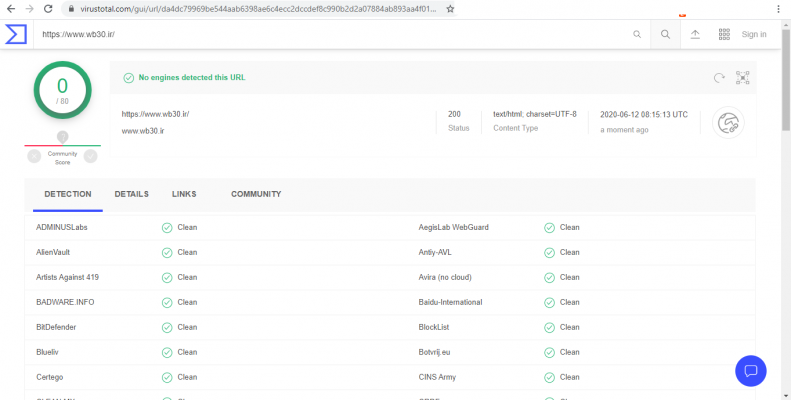Open the graph/similar search icon beside reanalyze
The image size is (791, 400).
coord(743,78)
